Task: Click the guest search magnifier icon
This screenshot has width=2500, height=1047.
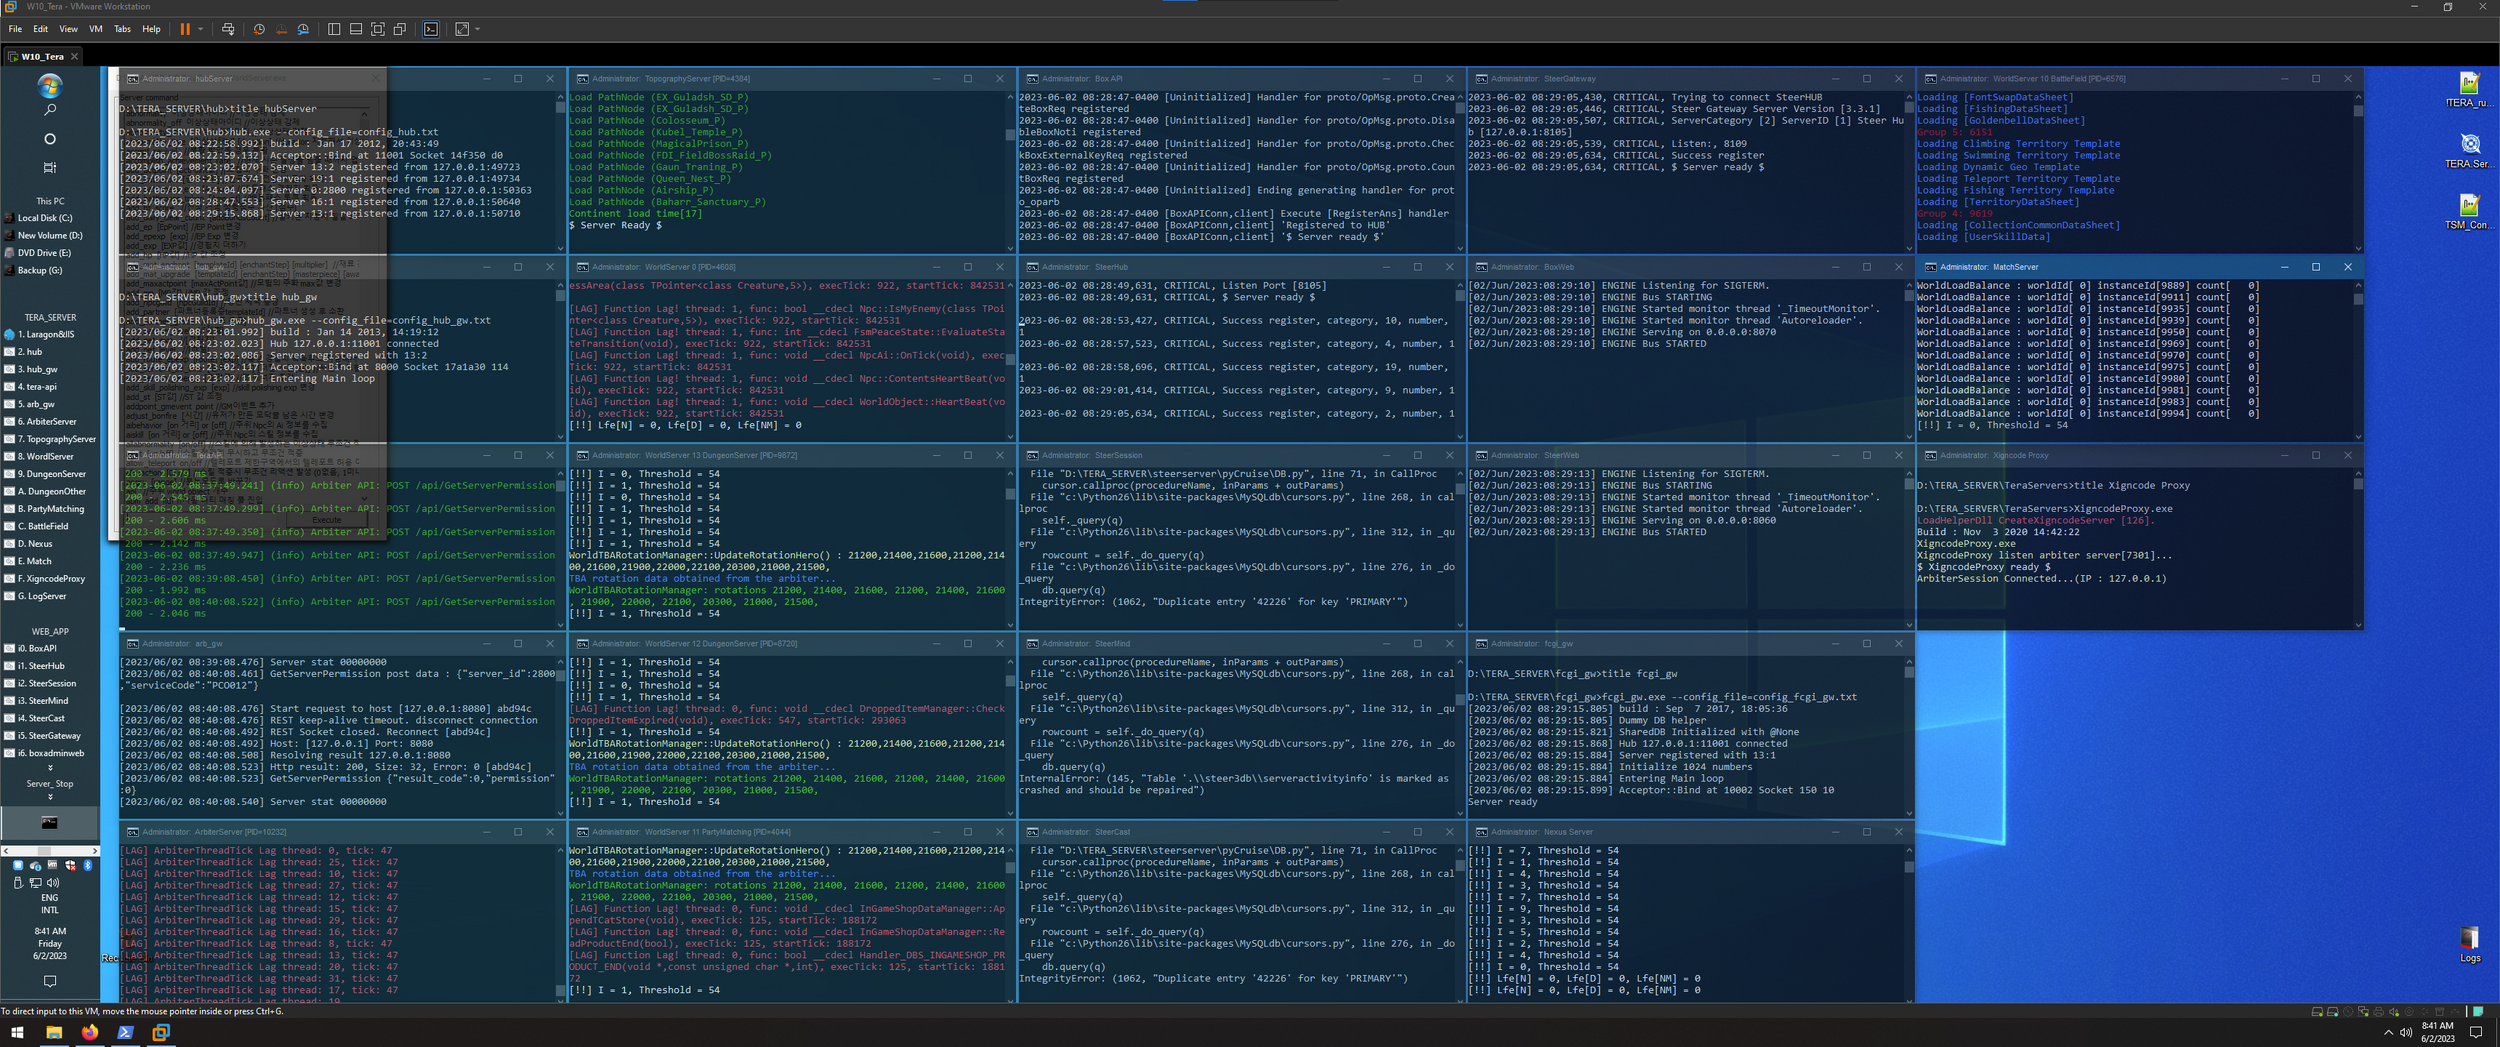Action: [50, 110]
